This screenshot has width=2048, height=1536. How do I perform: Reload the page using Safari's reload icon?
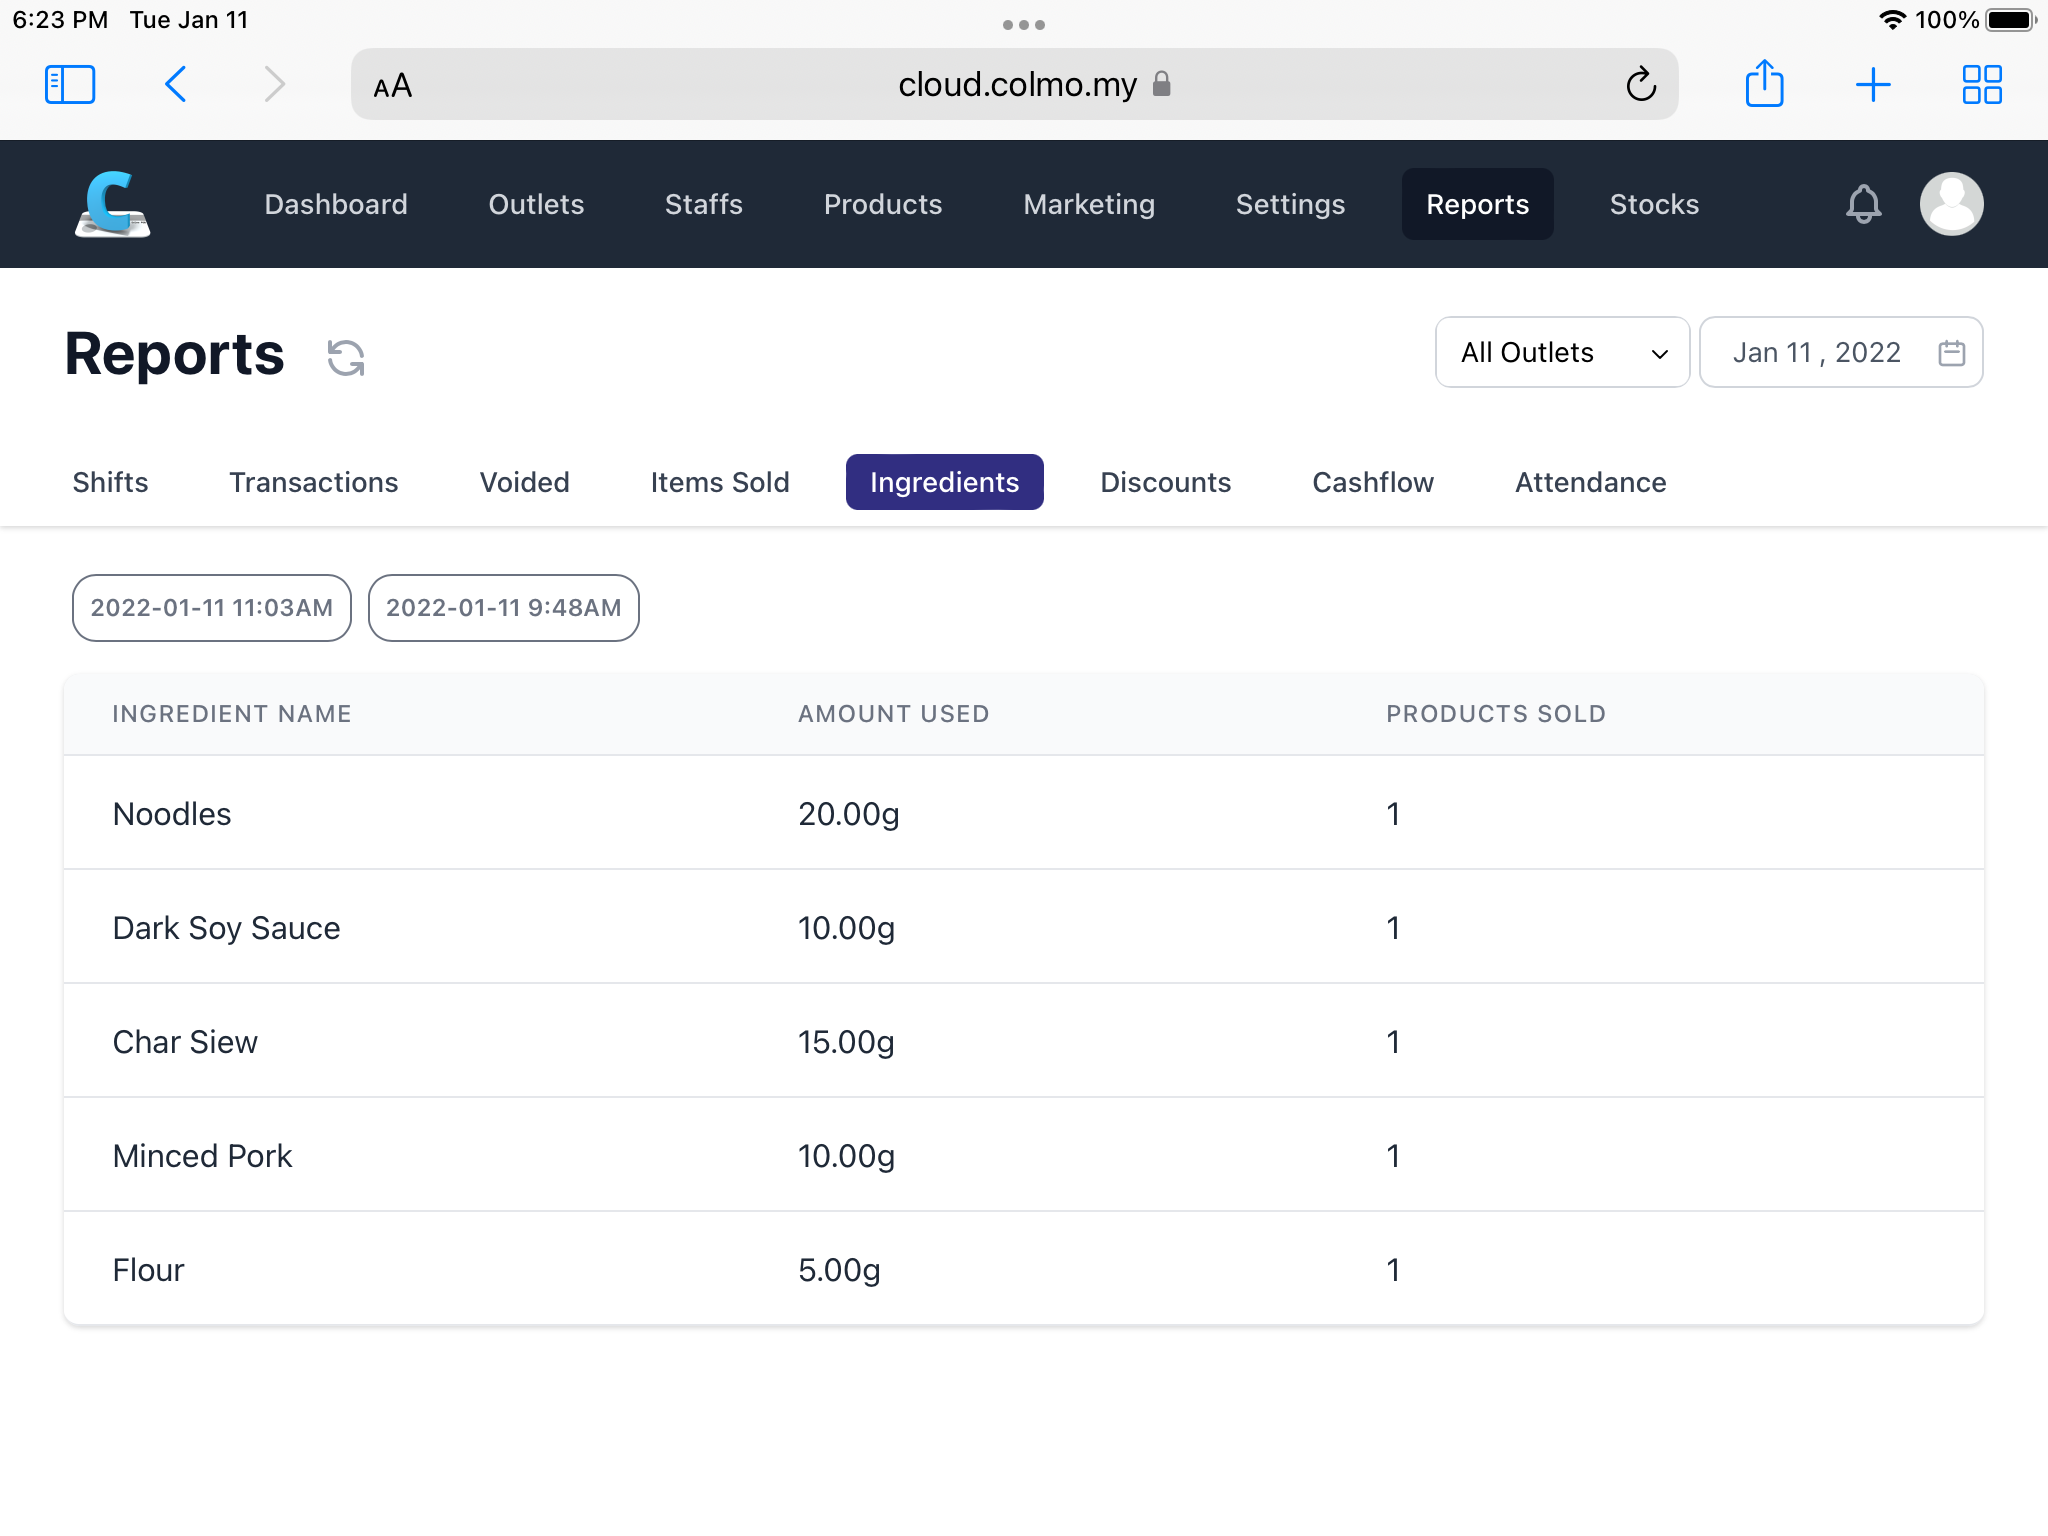click(1642, 84)
